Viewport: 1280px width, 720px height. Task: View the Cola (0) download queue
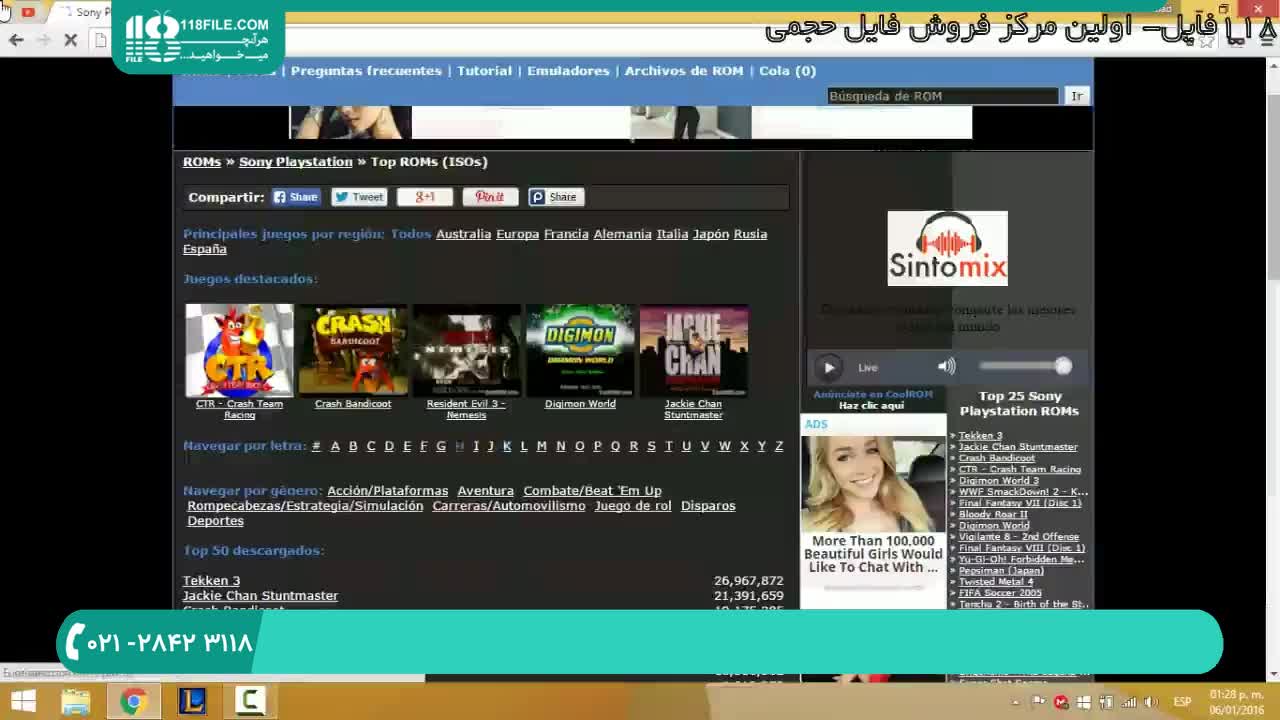coord(787,71)
